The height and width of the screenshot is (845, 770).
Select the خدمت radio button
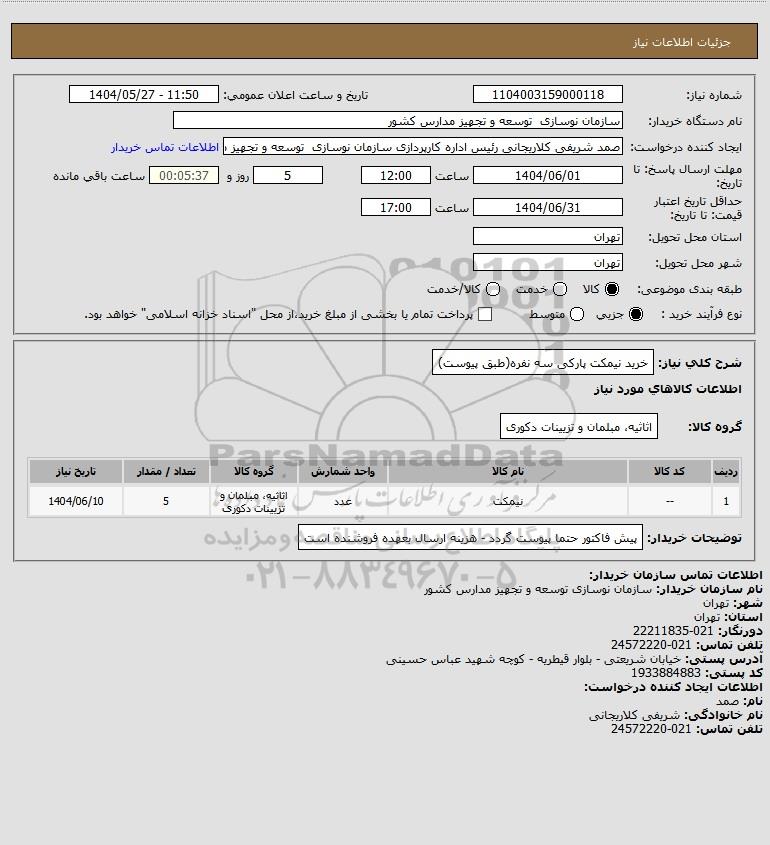click(560, 289)
